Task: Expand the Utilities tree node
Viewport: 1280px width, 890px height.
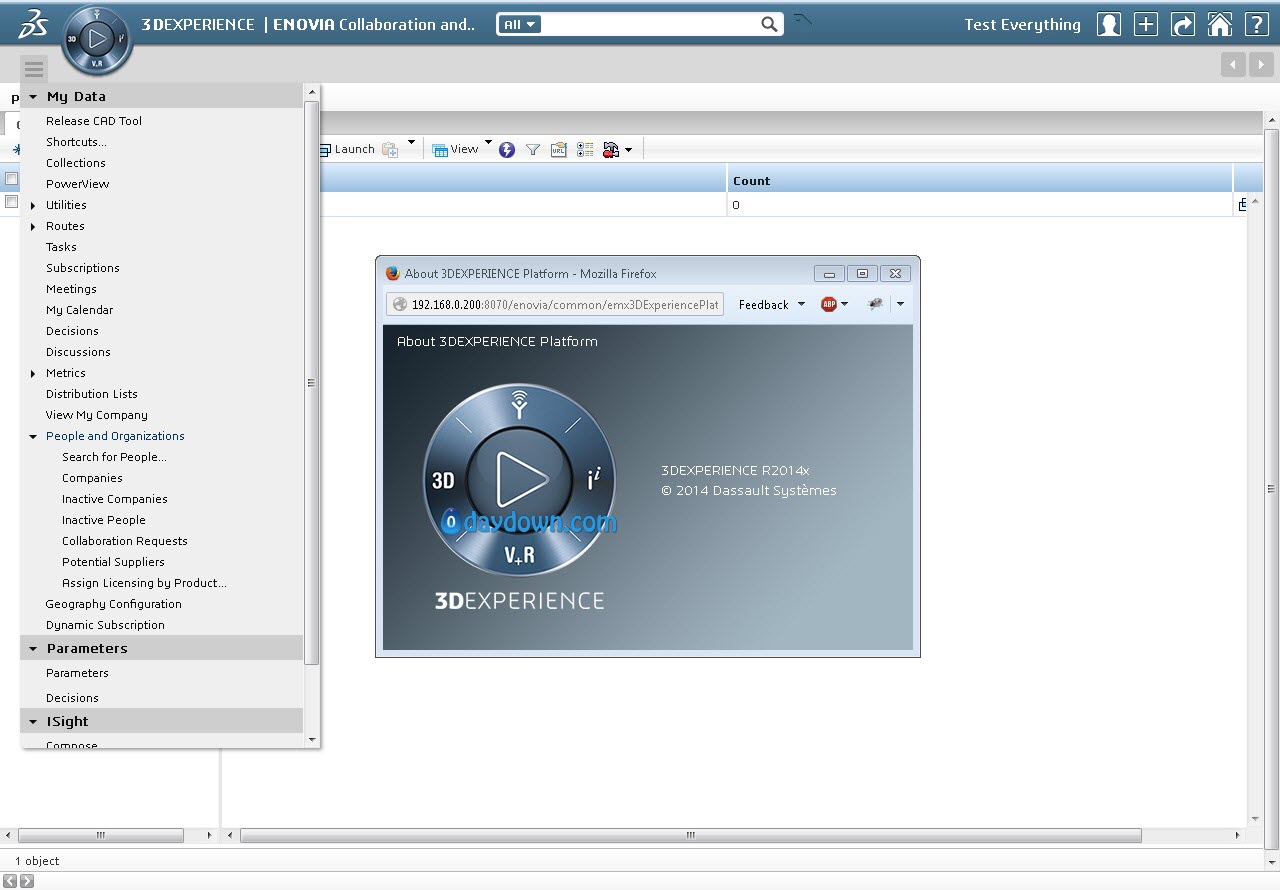Action: [x=33, y=205]
